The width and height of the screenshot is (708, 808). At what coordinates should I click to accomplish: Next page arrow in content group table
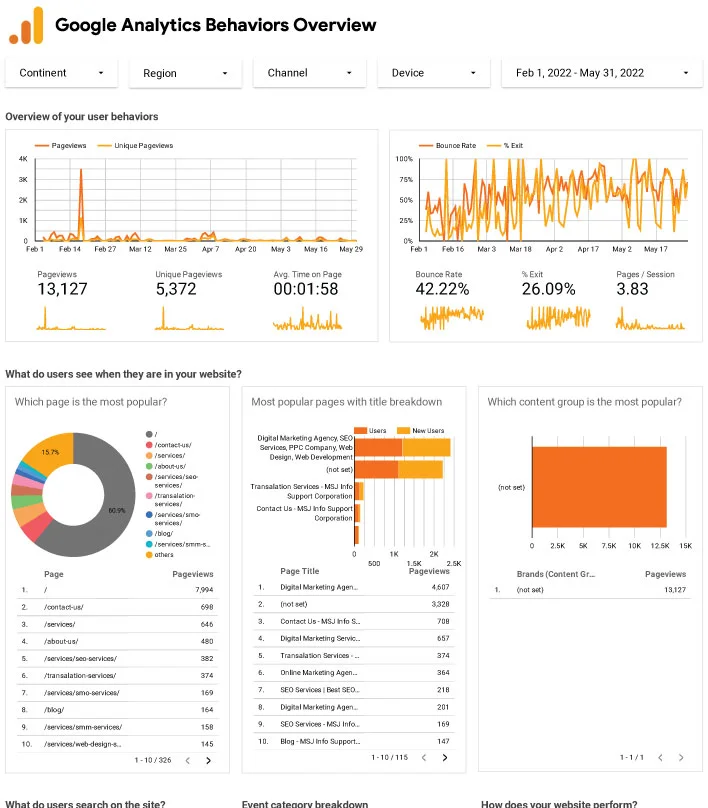click(x=680, y=758)
